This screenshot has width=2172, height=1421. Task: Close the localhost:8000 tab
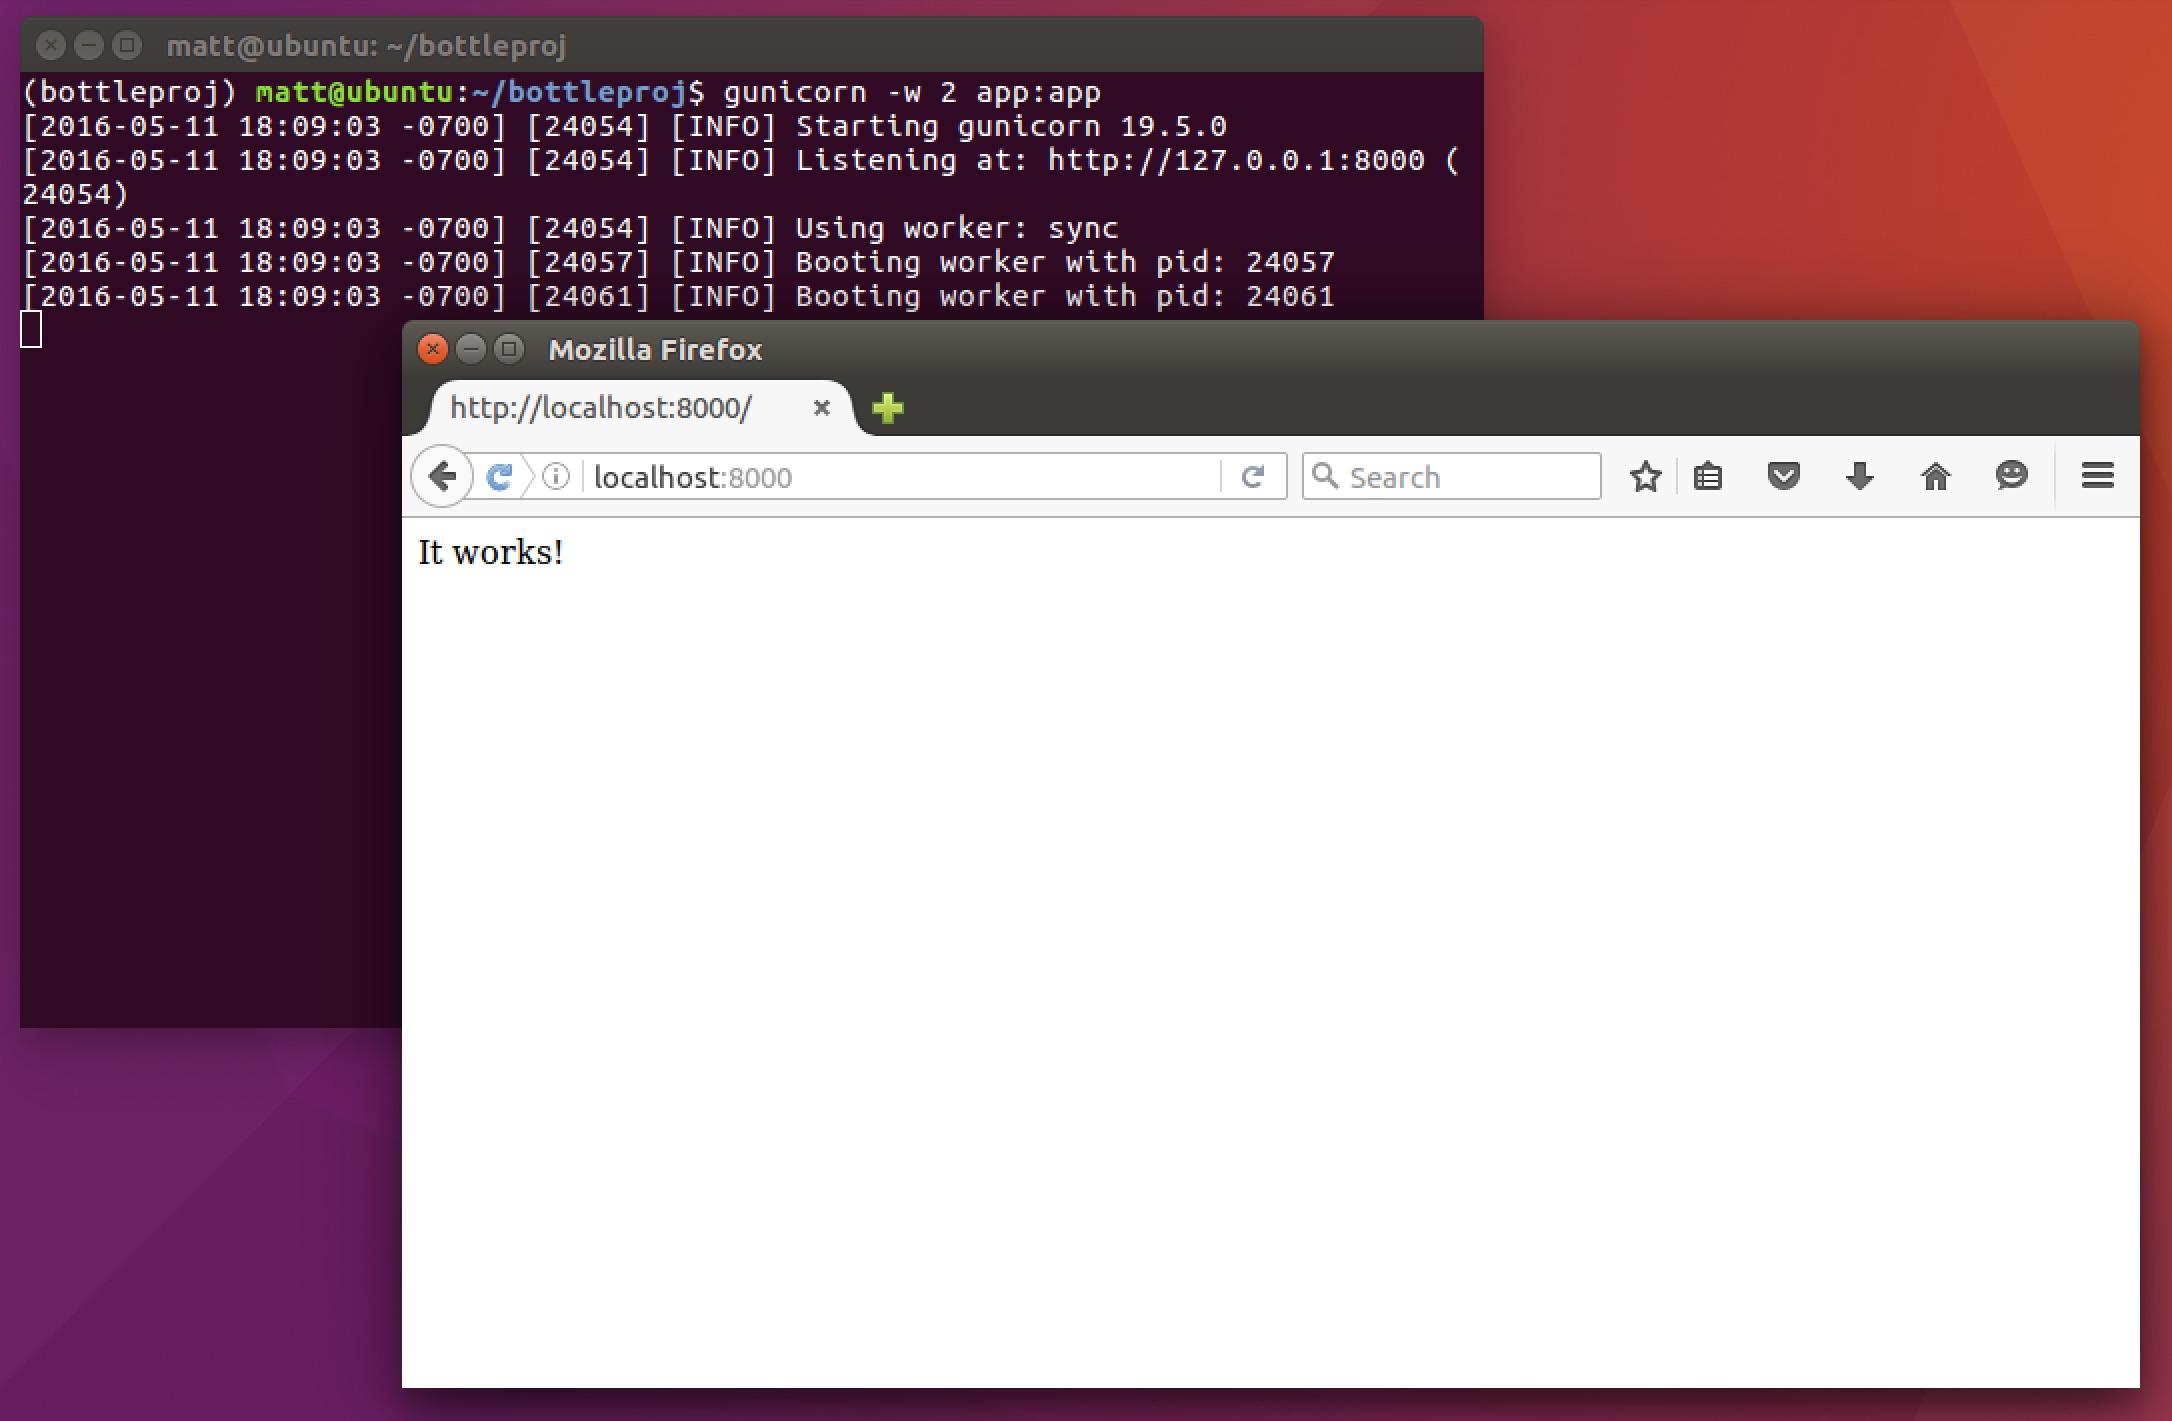tap(822, 408)
